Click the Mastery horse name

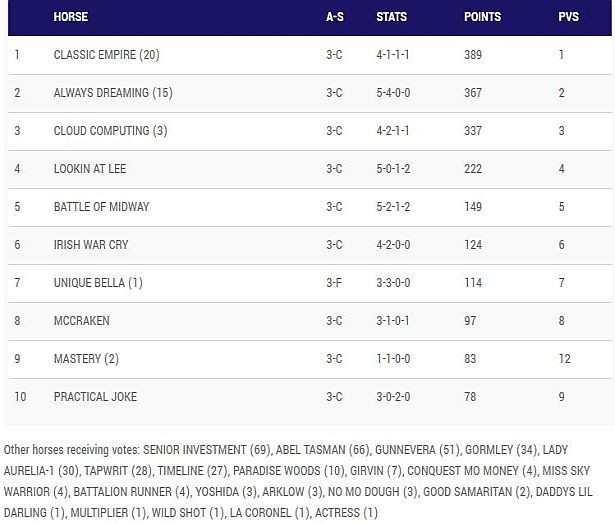pos(86,359)
